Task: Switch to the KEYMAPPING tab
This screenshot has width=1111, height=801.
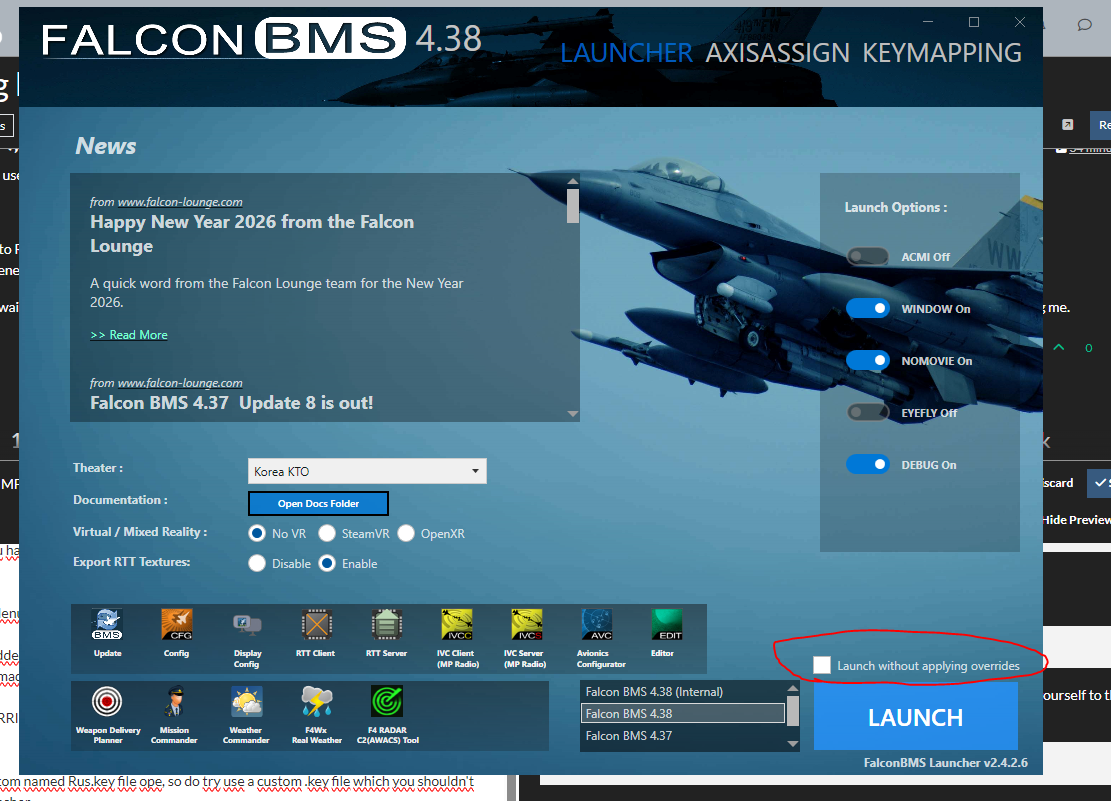Action: 942,53
